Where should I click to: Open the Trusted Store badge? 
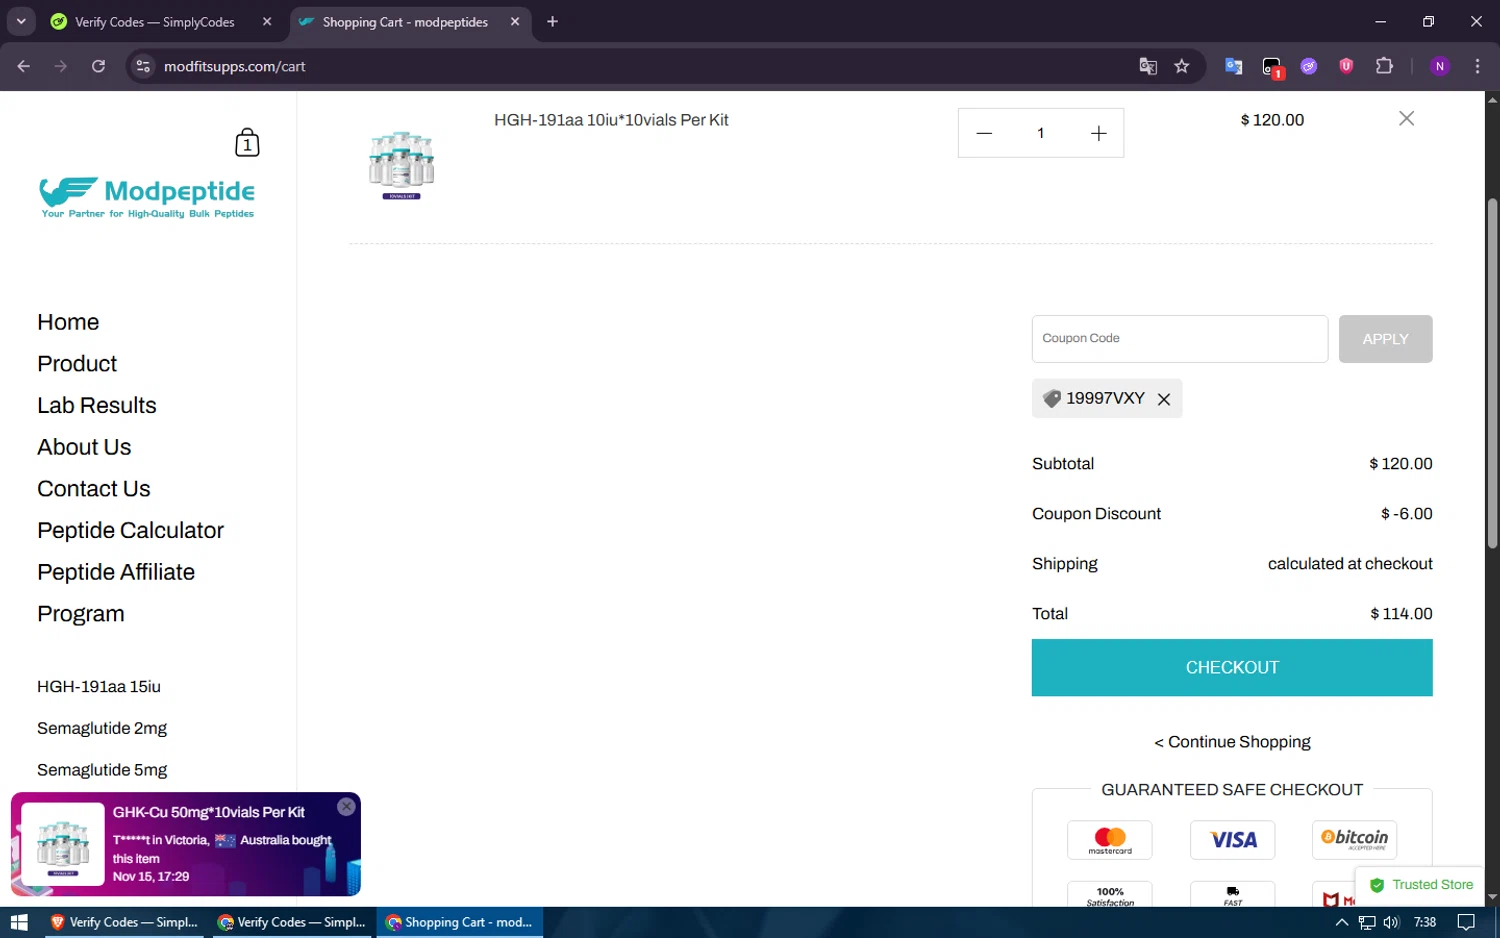tap(1421, 885)
